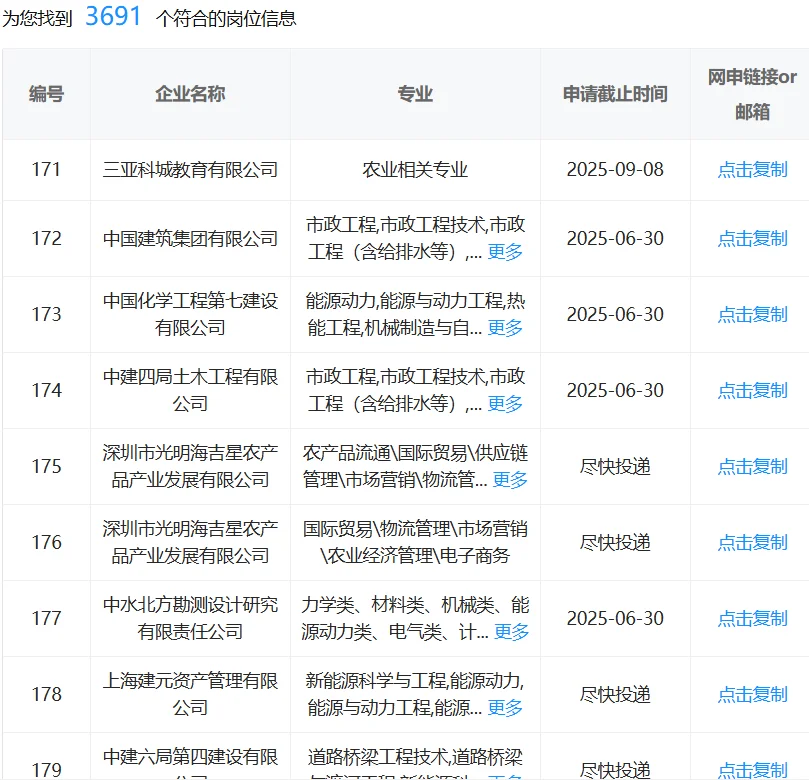Click the 编号 column header
The height and width of the screenshot is (780, 809).
(x=46, y=94)
